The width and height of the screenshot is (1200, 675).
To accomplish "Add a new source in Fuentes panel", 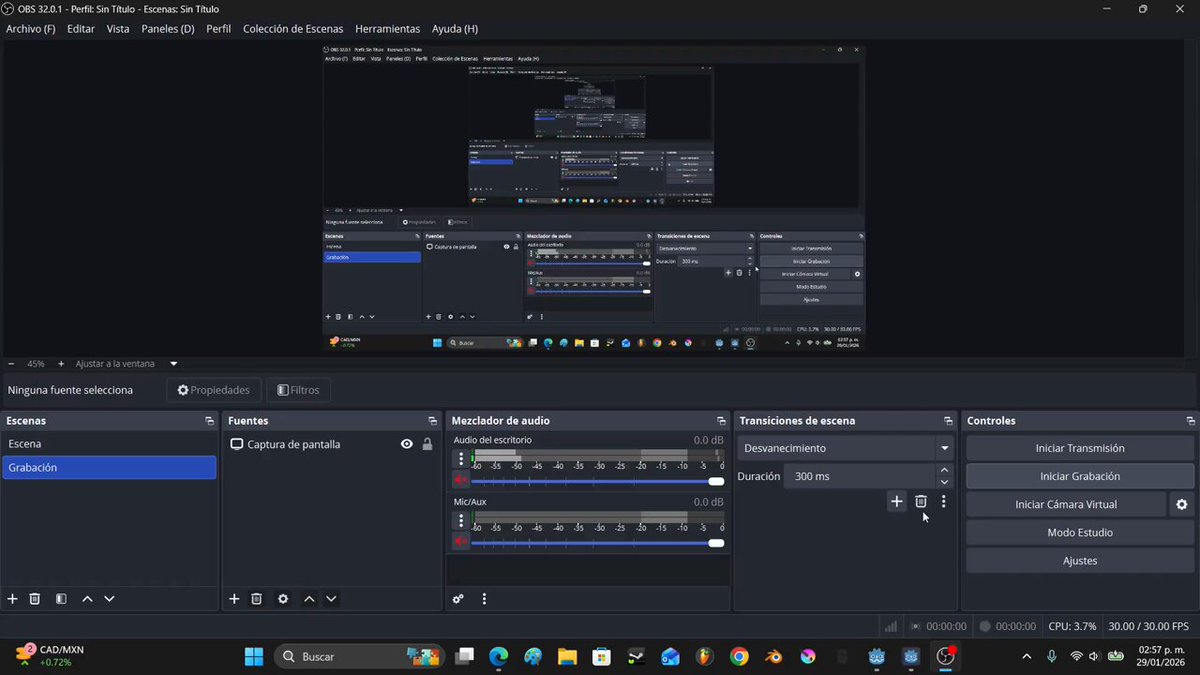I will coord(234,599).
